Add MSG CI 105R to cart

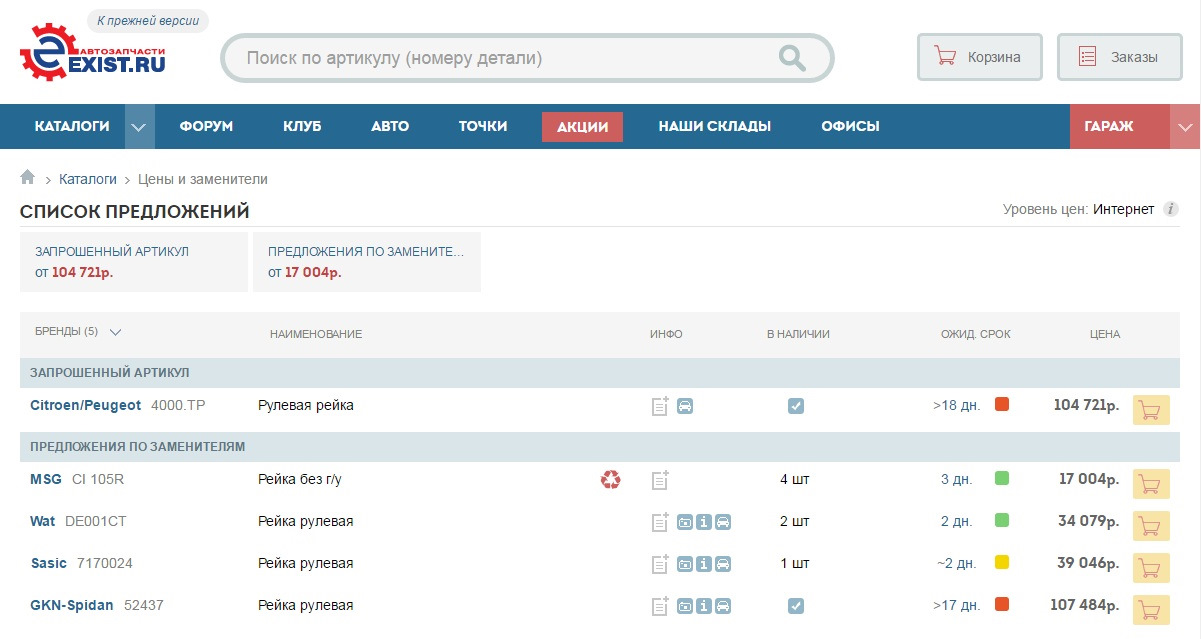tap(1150, 484)
